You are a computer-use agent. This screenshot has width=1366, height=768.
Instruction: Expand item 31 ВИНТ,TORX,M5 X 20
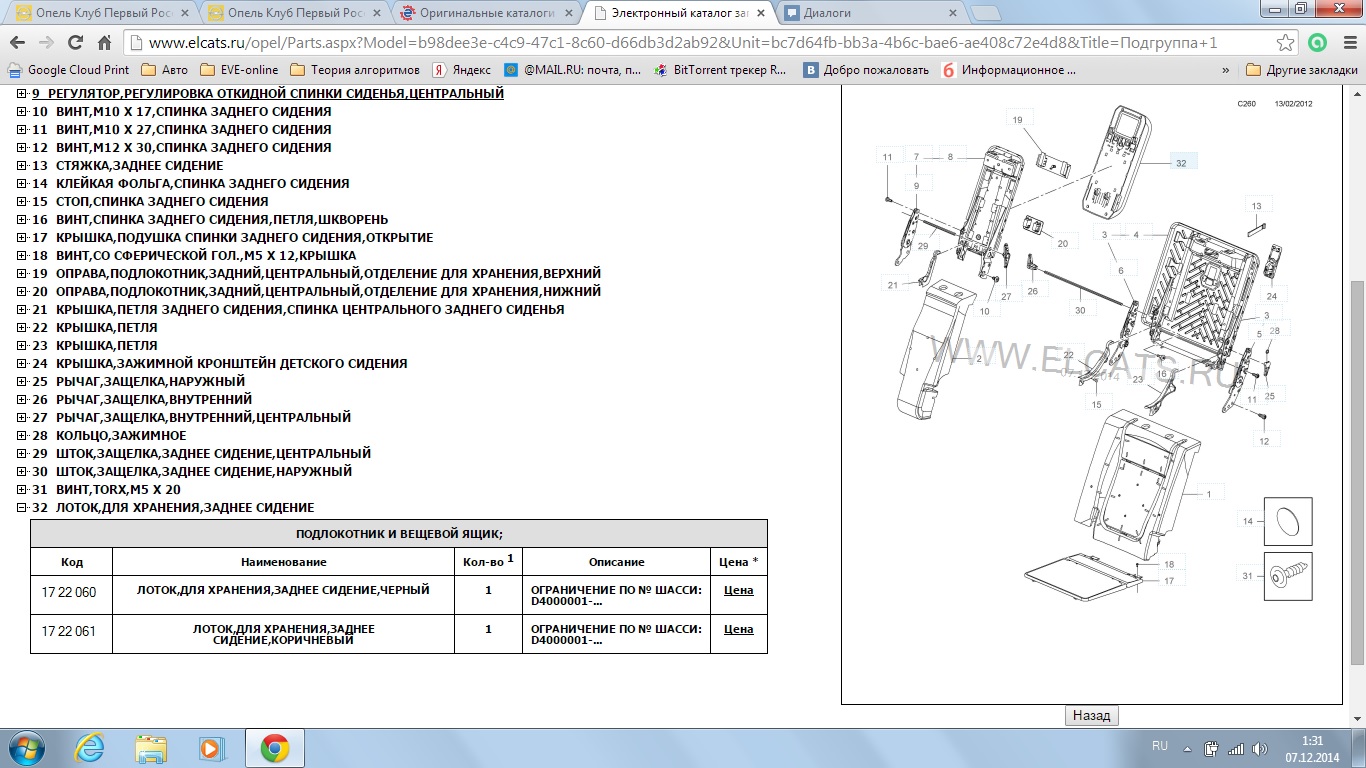(22, 490)
